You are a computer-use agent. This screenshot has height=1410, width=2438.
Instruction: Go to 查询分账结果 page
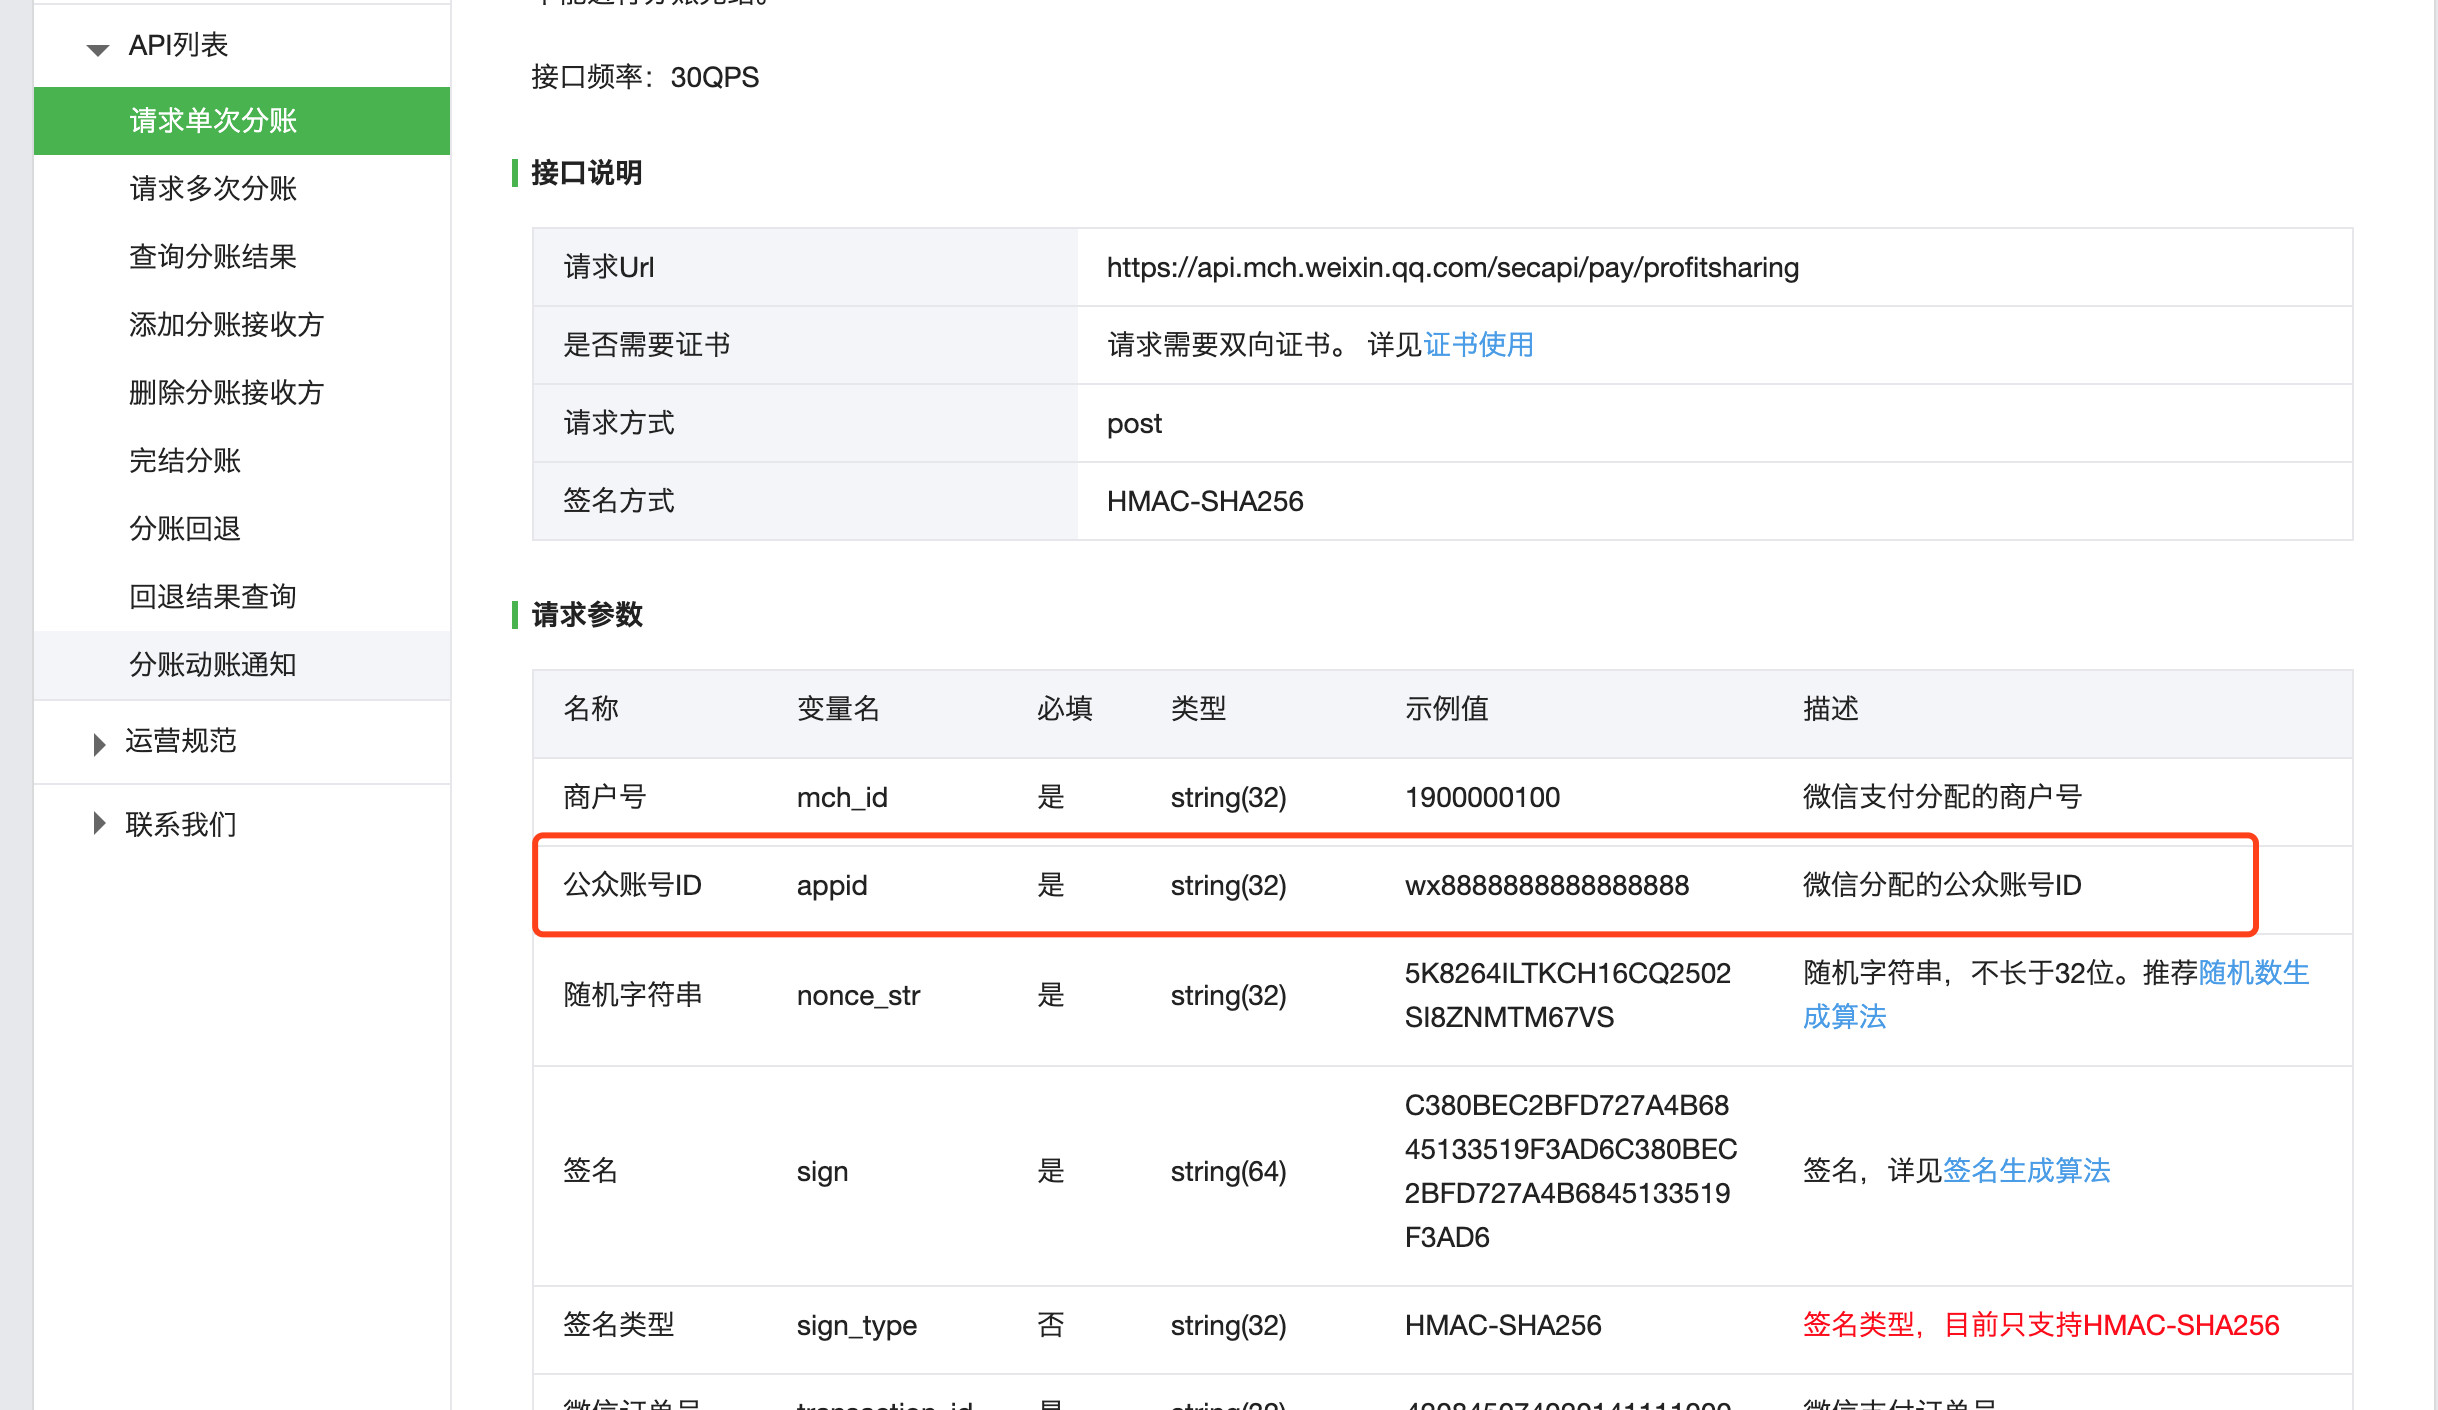pos(213,257)
